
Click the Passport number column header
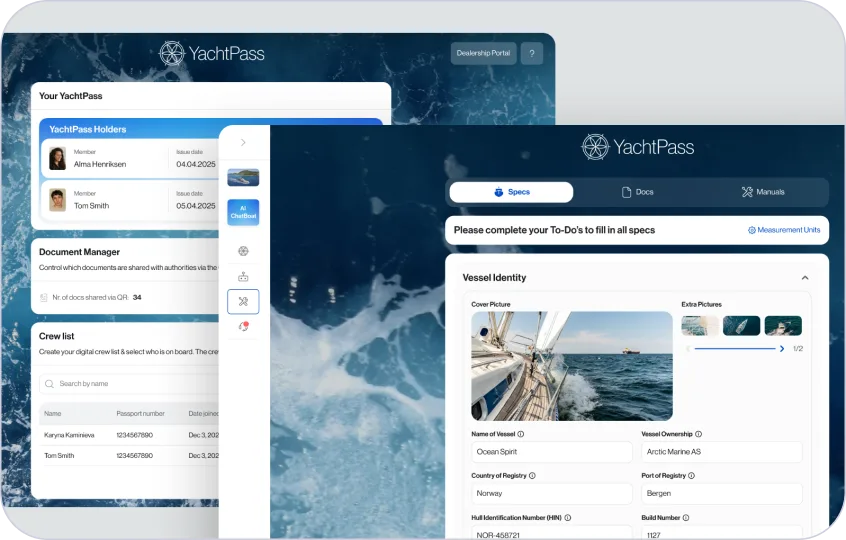140,413
